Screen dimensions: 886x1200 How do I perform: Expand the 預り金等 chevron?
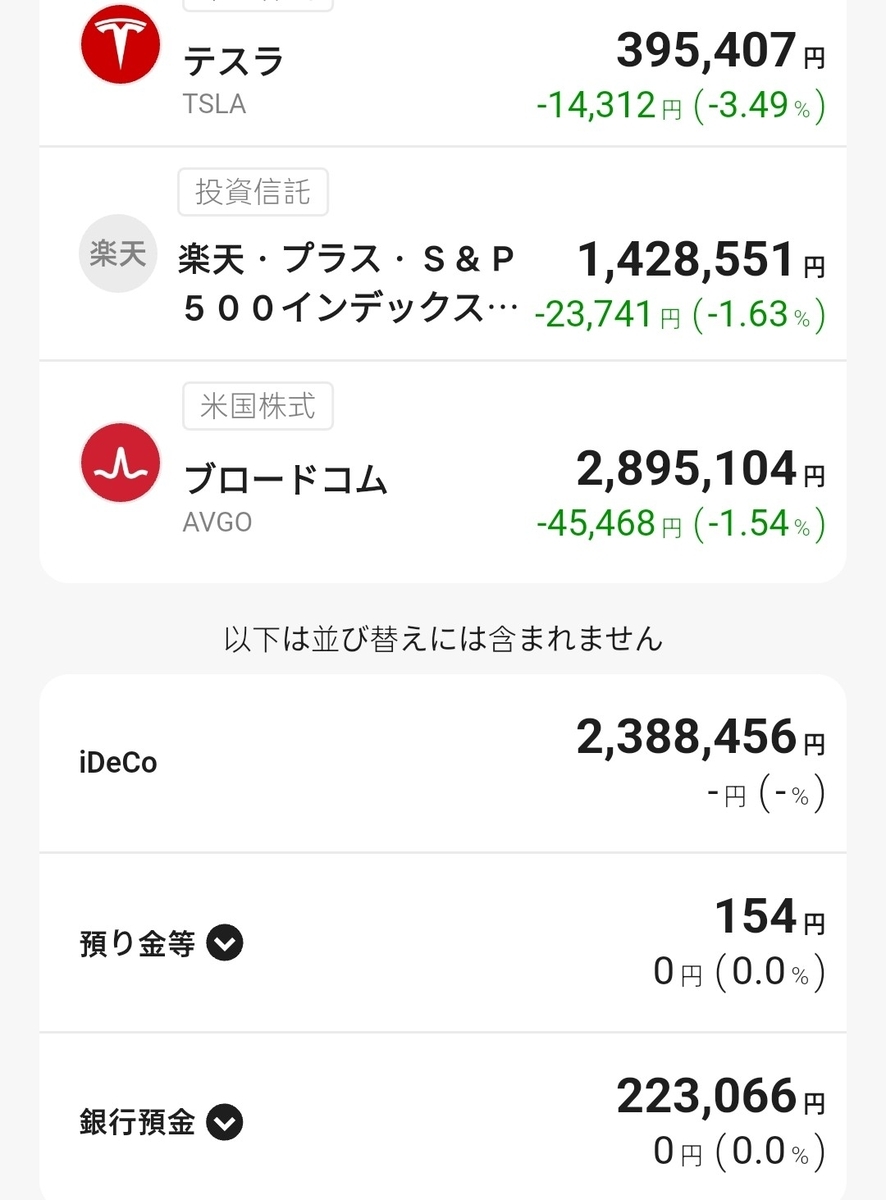pos(225,943)
